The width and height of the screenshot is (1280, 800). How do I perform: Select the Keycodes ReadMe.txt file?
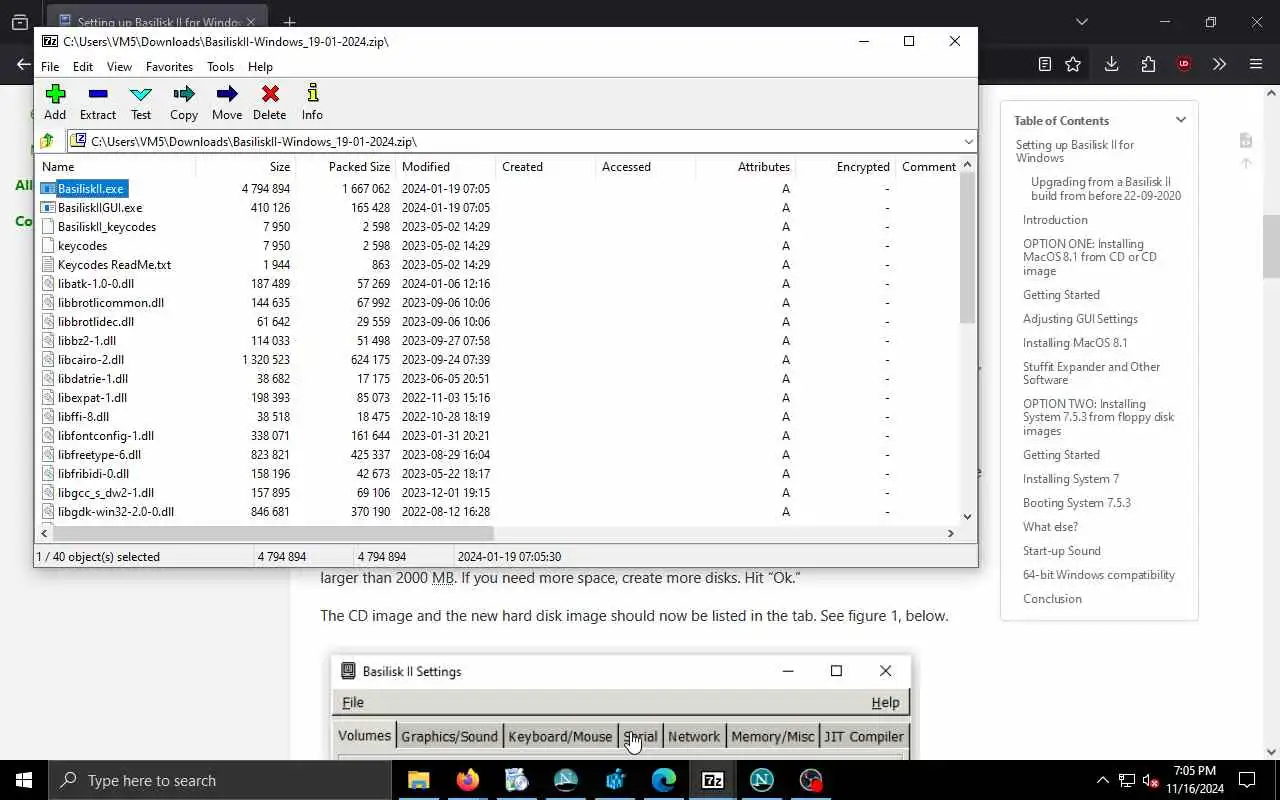(x=114, y=265)
